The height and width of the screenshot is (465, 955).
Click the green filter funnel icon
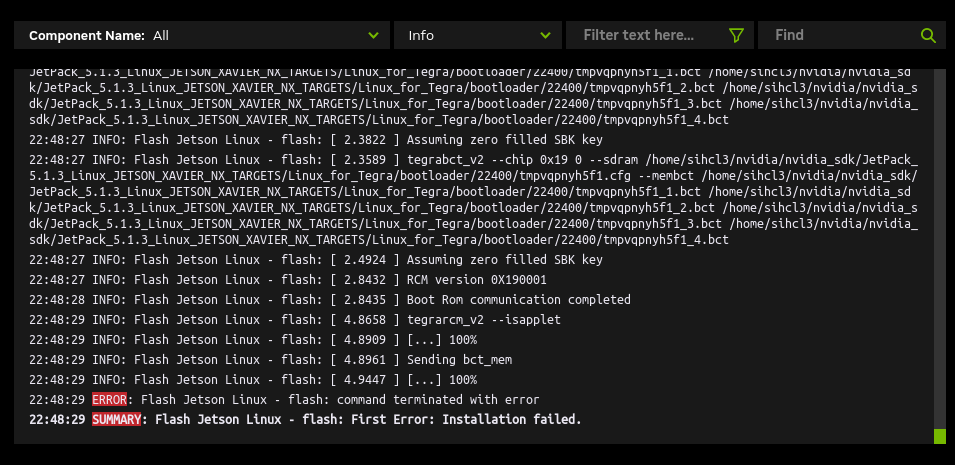coord(736,35)
